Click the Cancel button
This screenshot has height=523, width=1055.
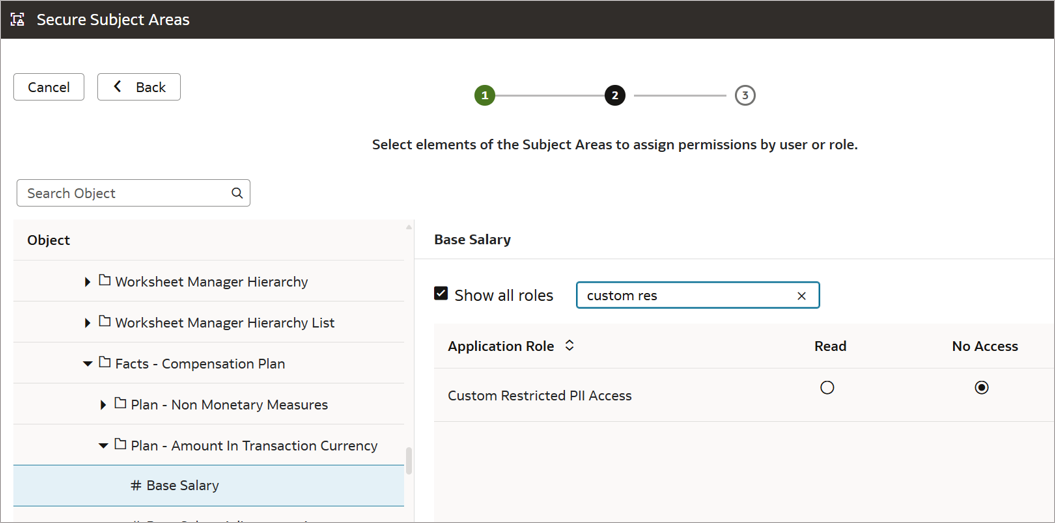coord(49,87)
